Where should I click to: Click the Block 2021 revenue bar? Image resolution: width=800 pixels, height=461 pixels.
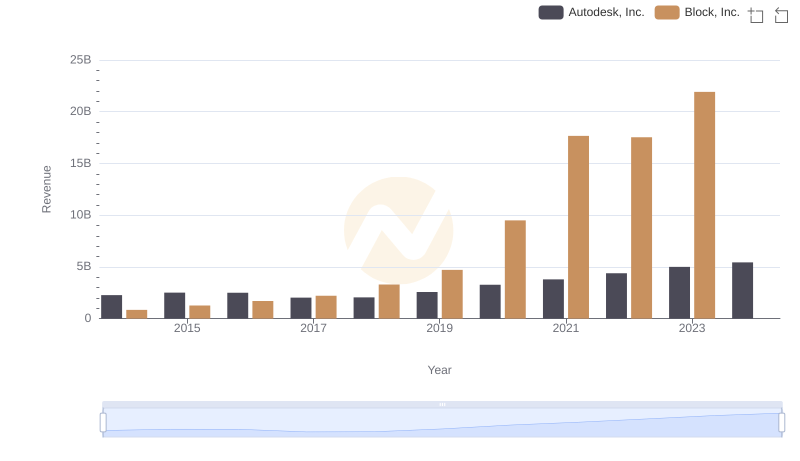(578, 227)
